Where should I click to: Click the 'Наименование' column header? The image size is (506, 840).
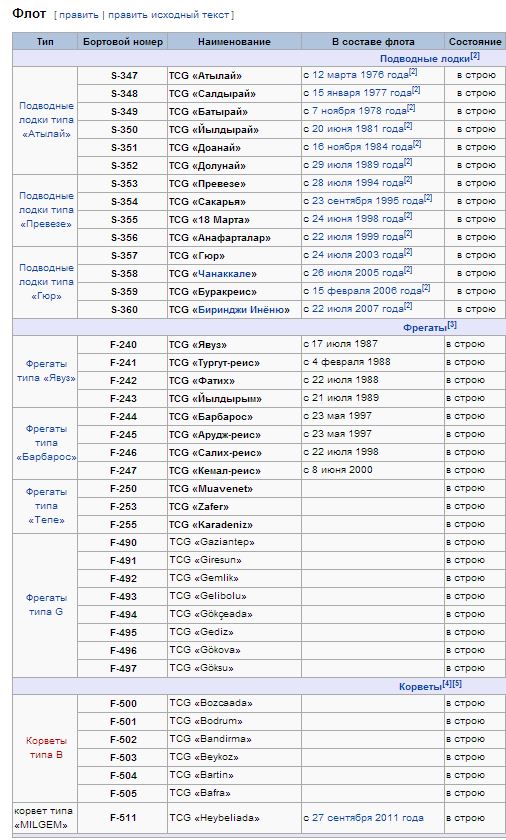point(234,42)
